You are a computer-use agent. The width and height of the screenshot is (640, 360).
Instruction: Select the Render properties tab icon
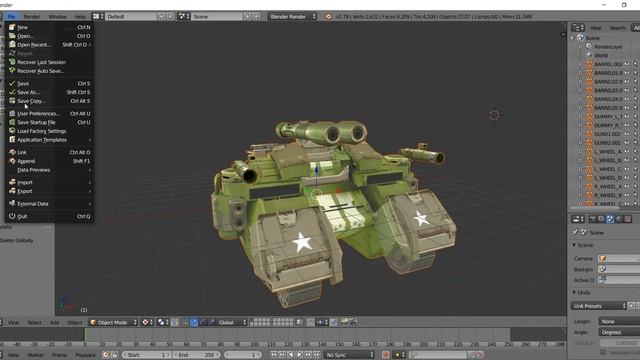592,219
